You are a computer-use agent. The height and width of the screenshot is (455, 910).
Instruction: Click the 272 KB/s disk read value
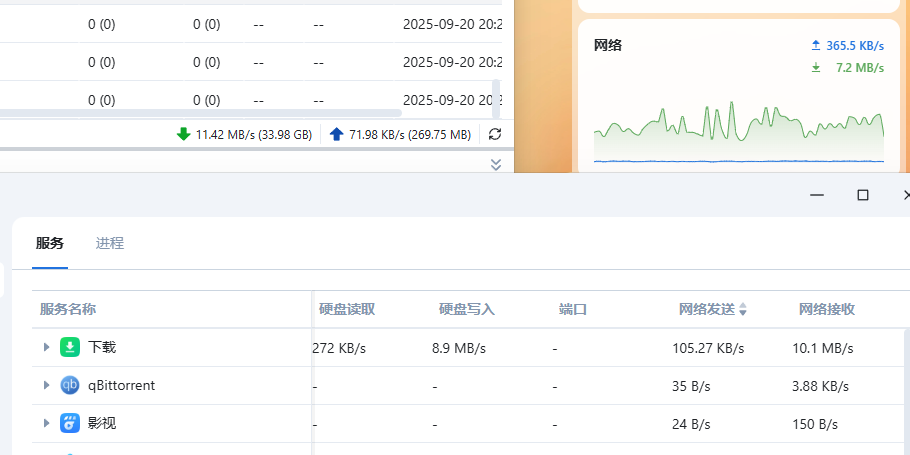pyautogui.click(x=340, y=348)
